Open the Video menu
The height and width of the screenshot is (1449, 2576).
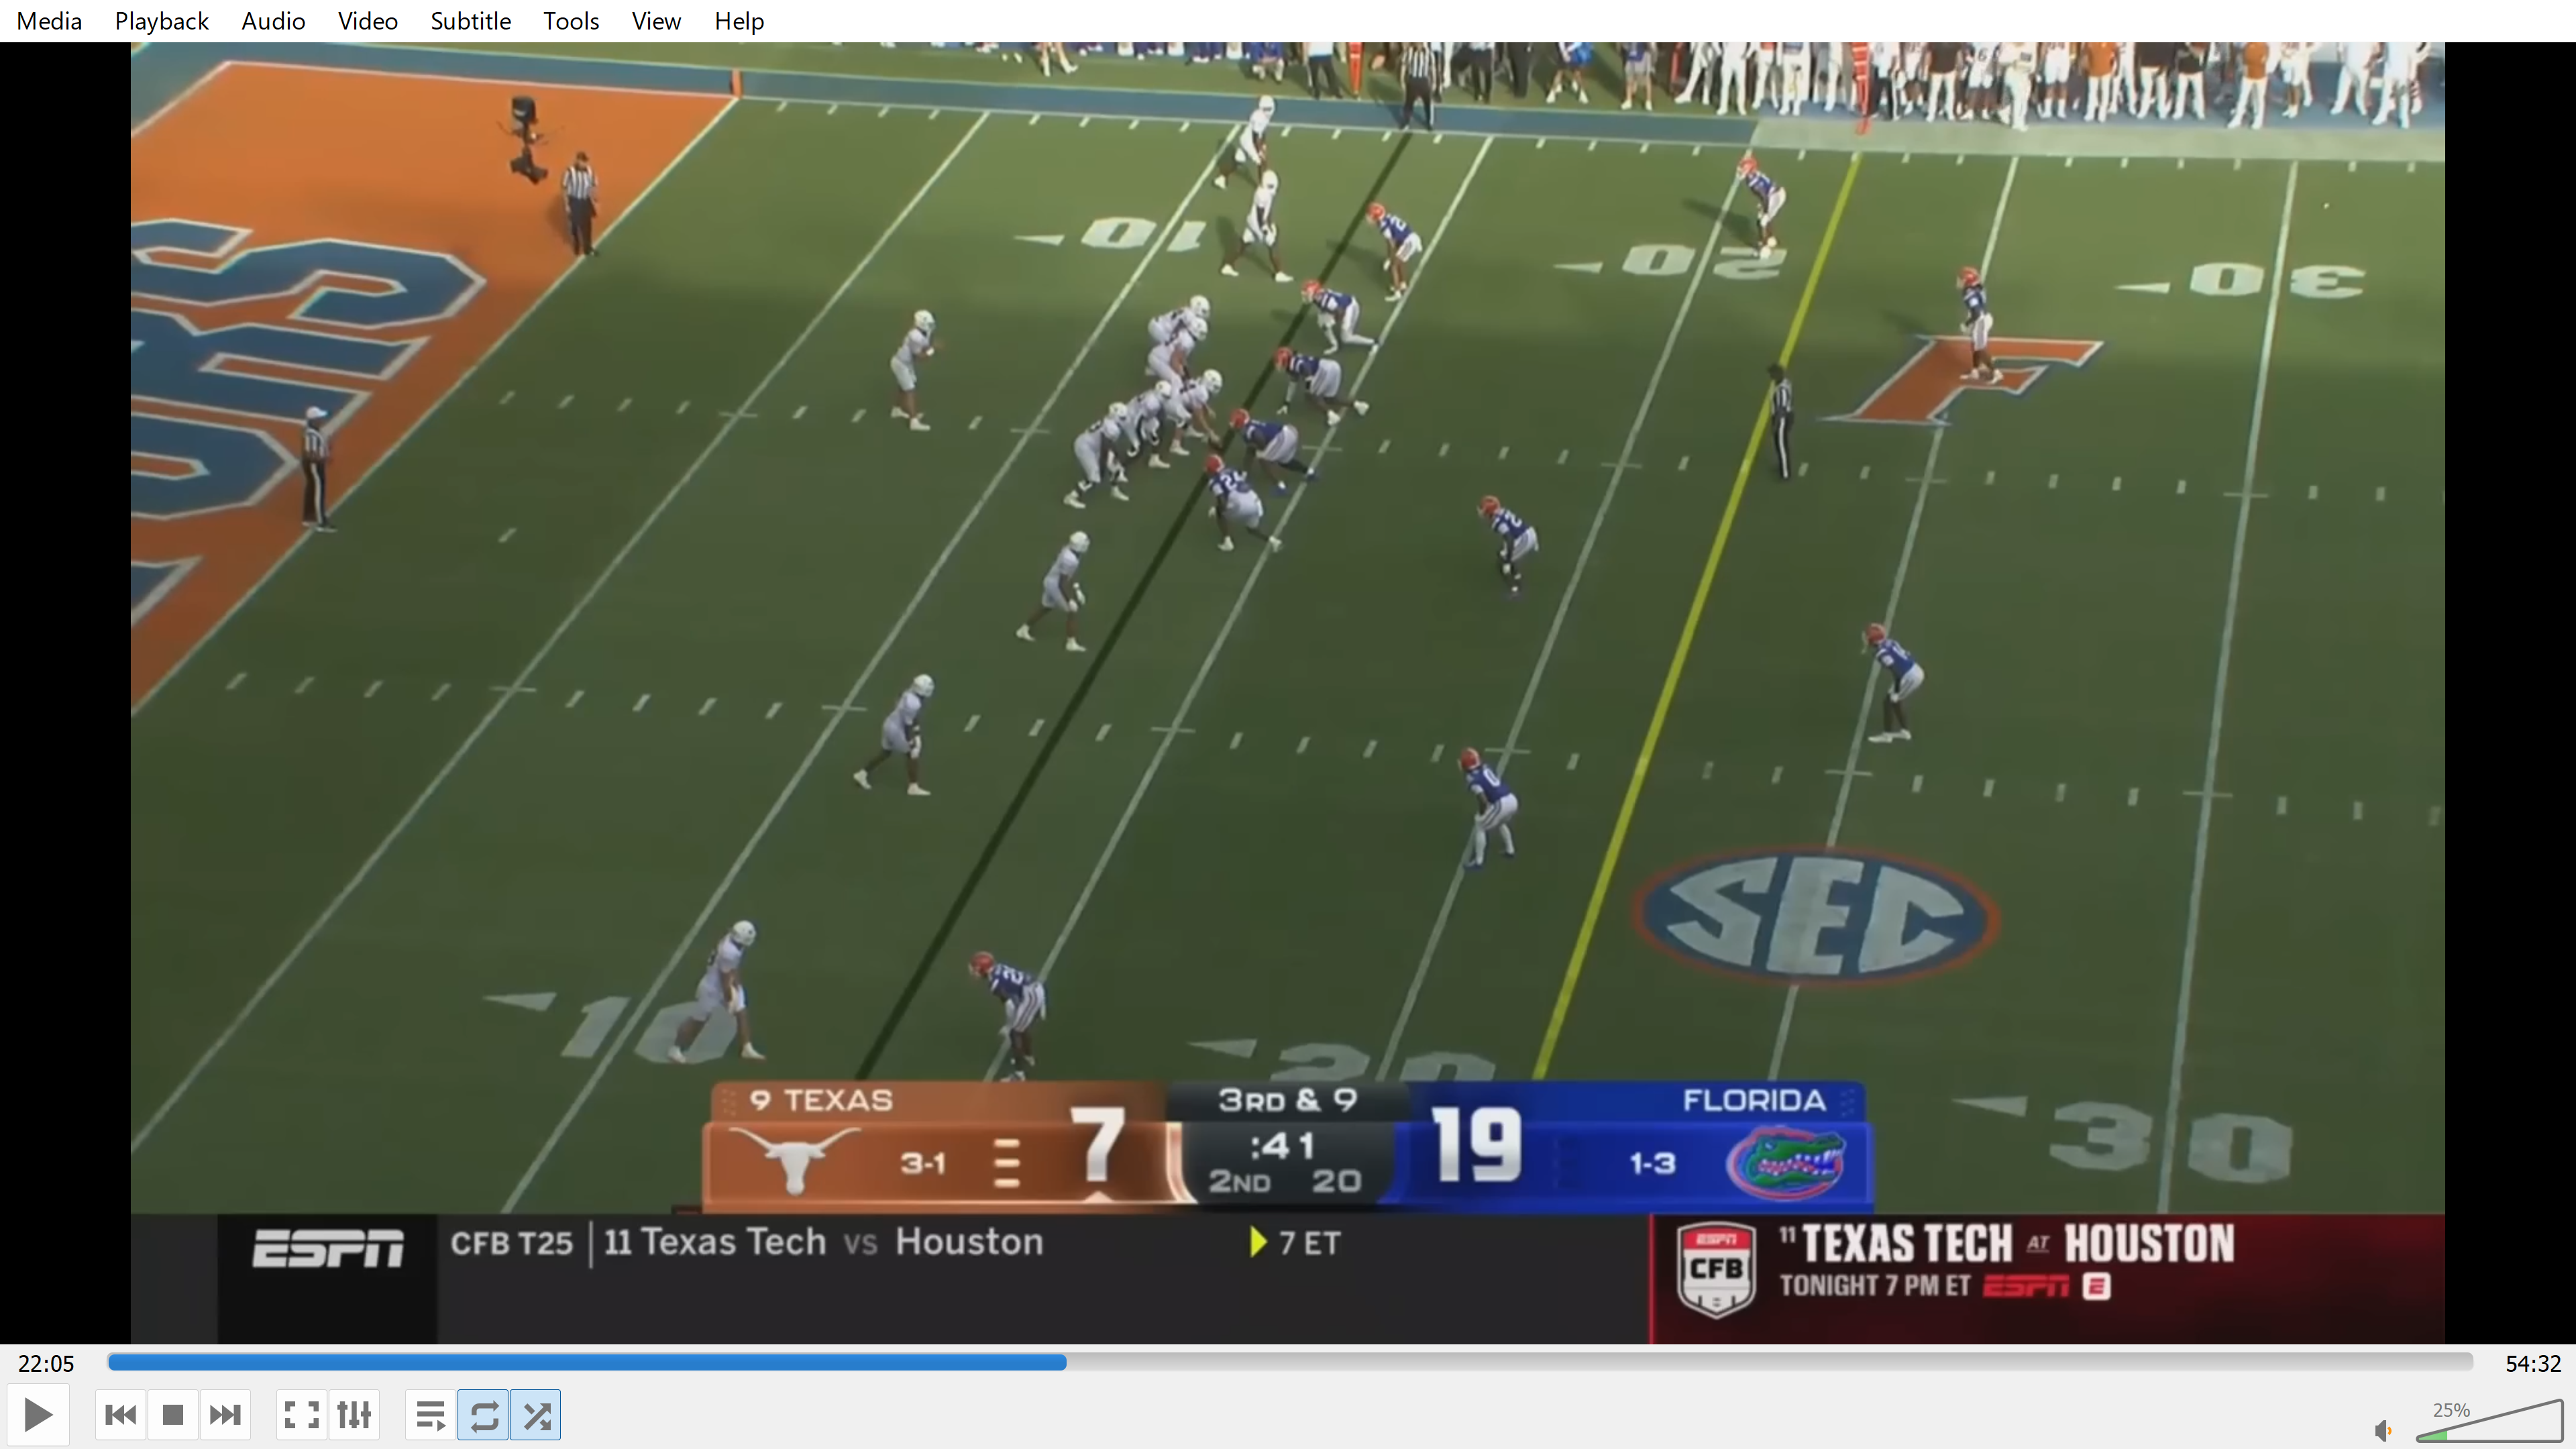coord(367,21)
